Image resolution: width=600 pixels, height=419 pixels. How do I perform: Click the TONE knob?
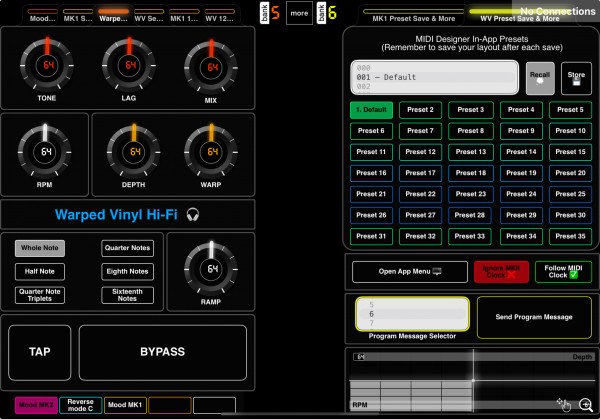click(x=47, y=65)
